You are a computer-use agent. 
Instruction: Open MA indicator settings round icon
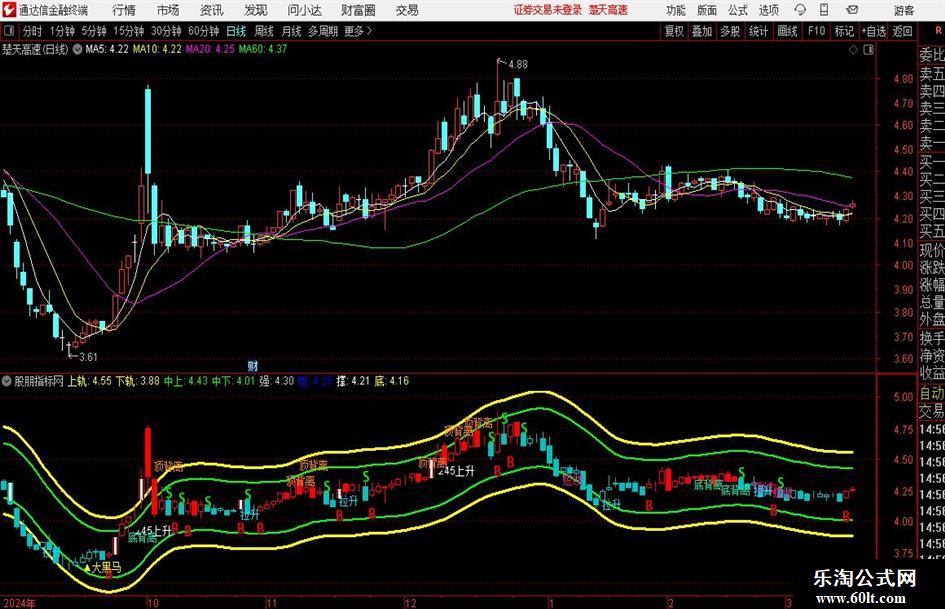tap(77, 49)
